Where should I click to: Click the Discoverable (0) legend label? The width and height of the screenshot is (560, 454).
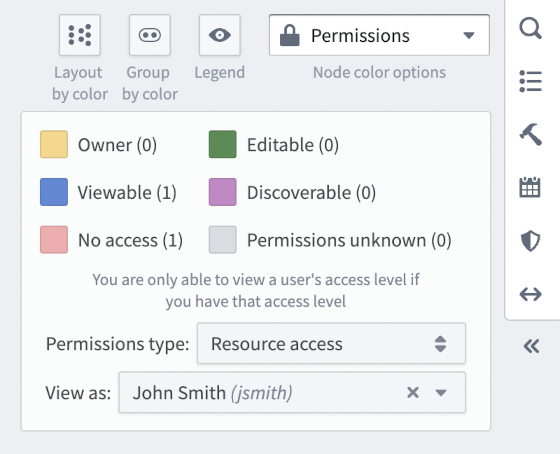pos(311,193)
